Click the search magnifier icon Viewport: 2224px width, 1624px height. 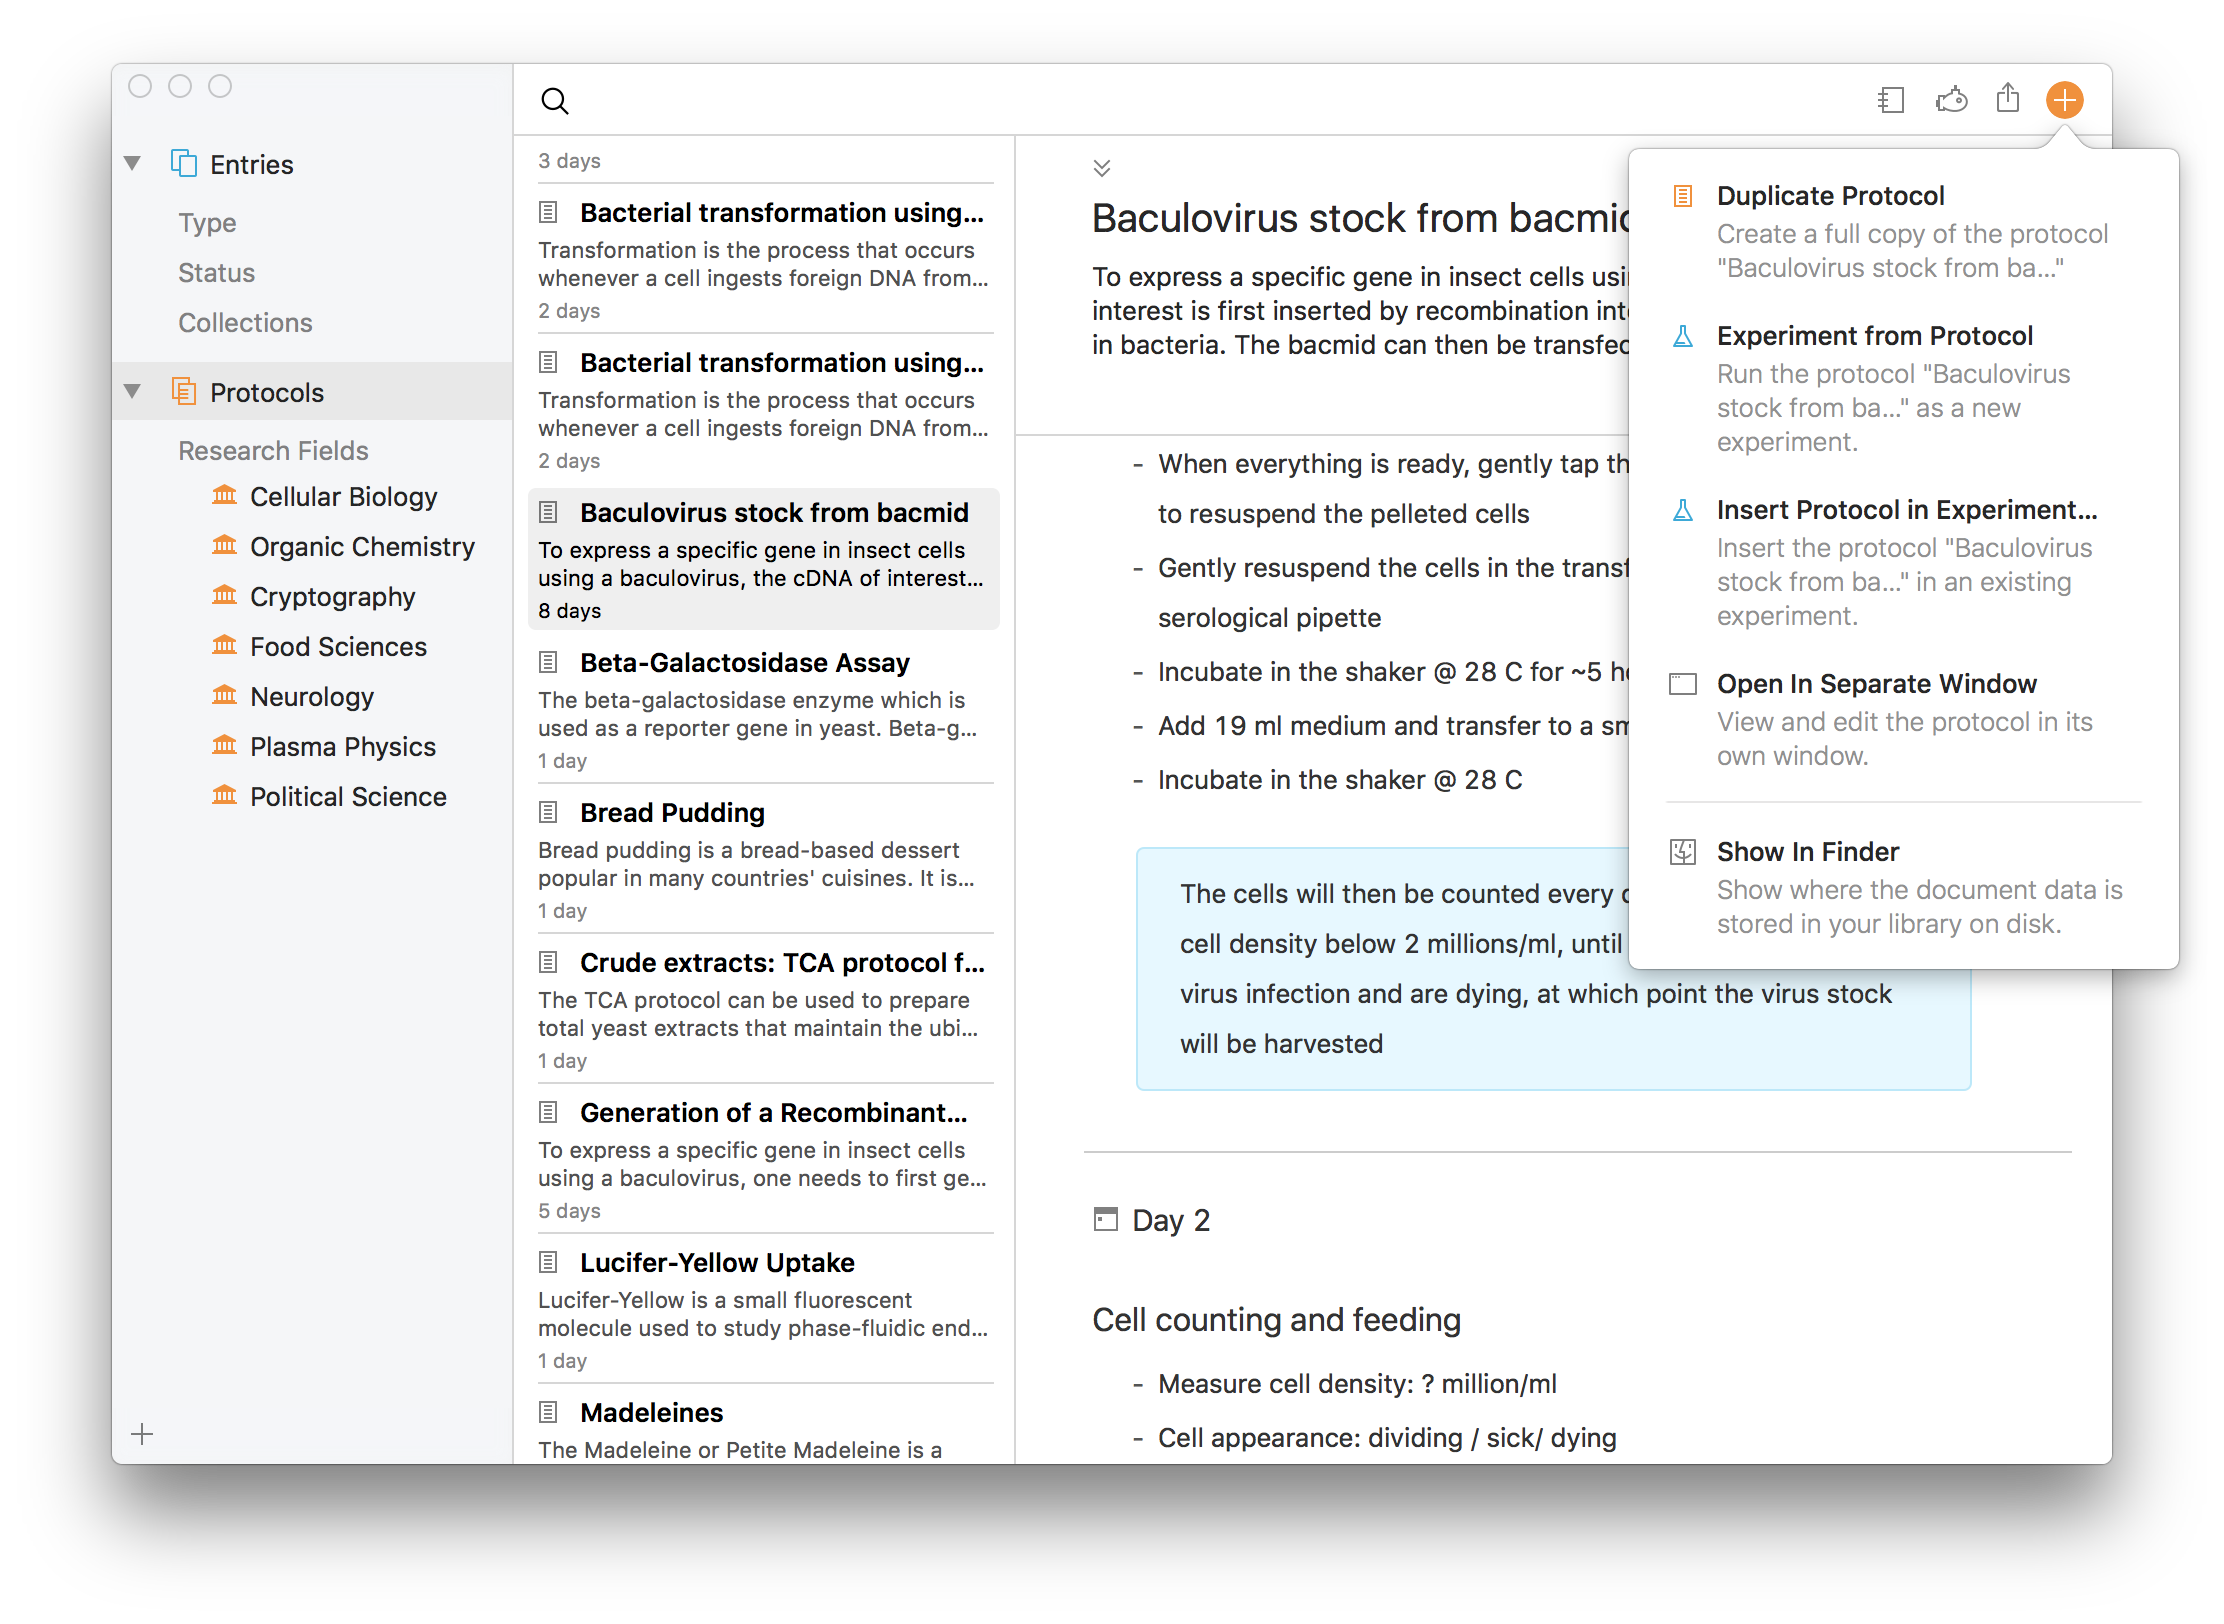(554, 101)
